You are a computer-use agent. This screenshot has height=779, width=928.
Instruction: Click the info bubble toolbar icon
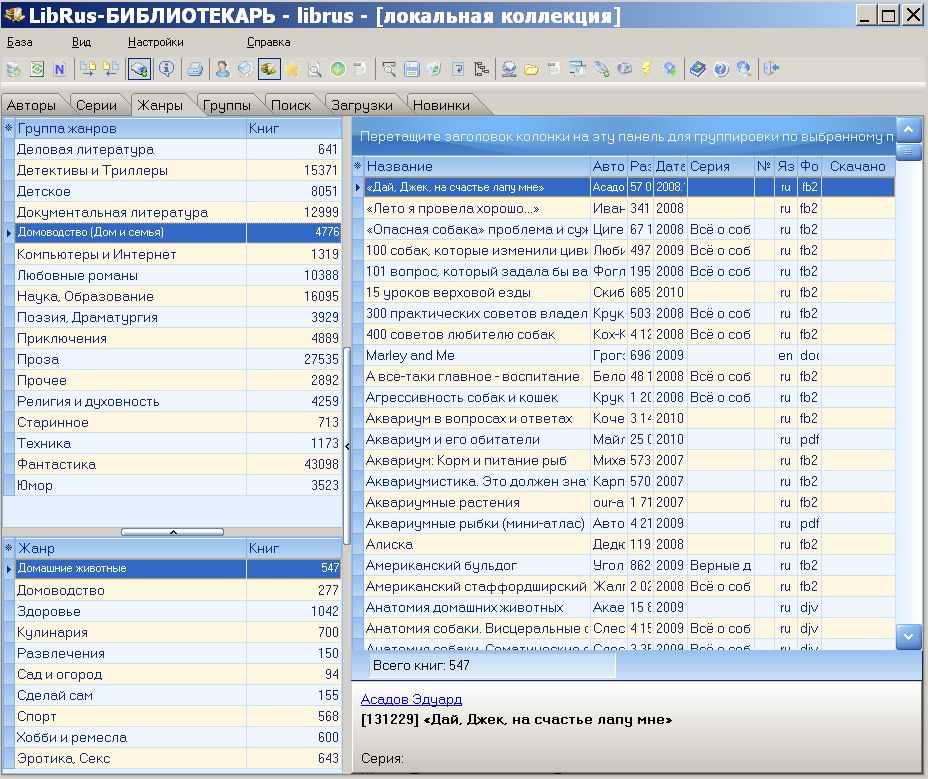pyautogui.click(x=166, y=69)
